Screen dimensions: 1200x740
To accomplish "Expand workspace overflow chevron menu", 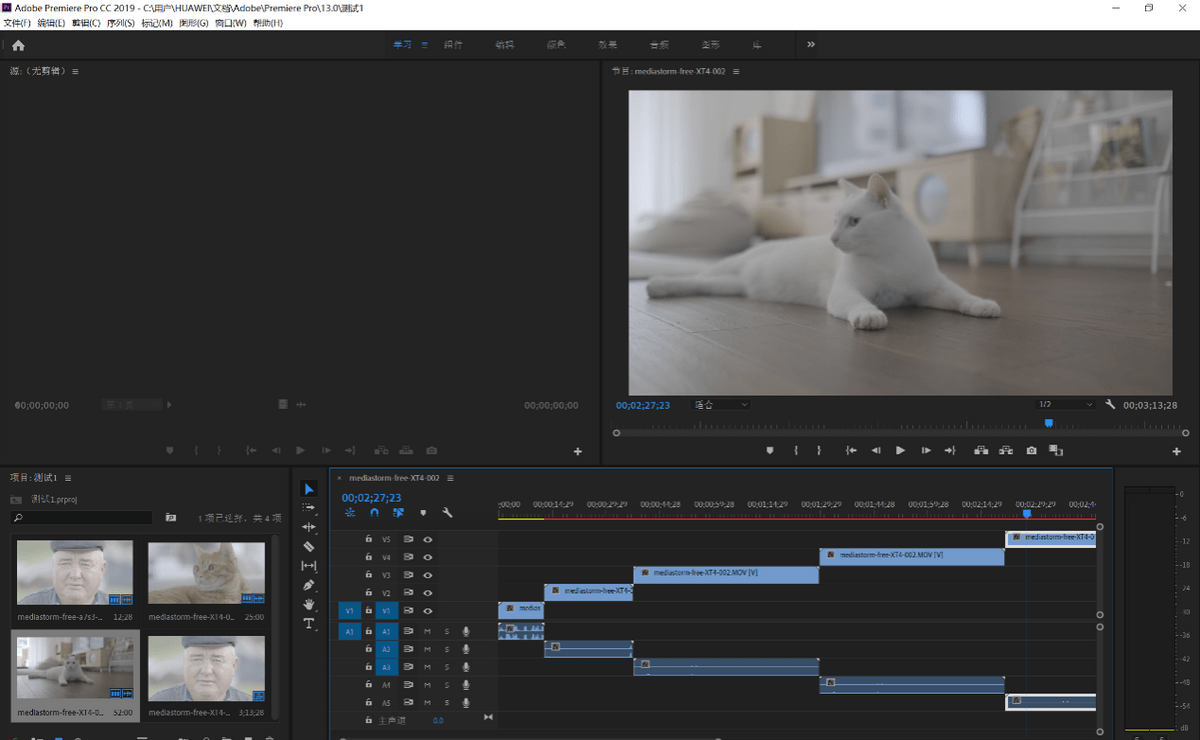I will pos(811,45).
